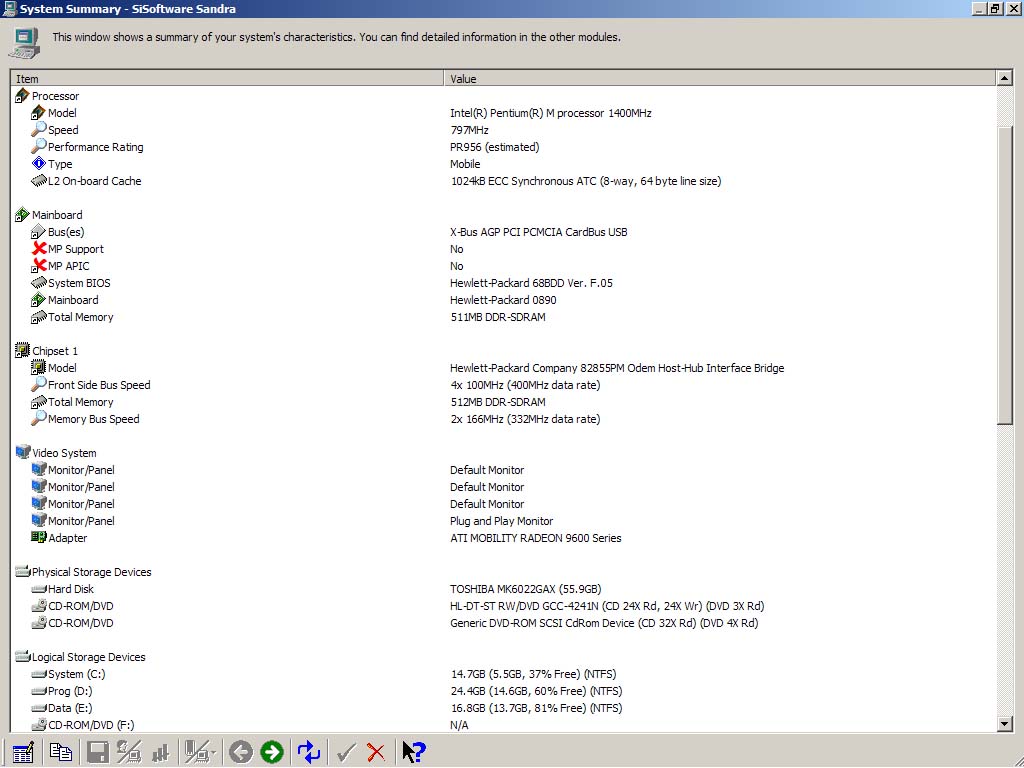Click the value 'Intel(R) Pentium(R) M processor 1400MHz'
This screenshot has width=1024, height=768.
[x=551, y=113]
